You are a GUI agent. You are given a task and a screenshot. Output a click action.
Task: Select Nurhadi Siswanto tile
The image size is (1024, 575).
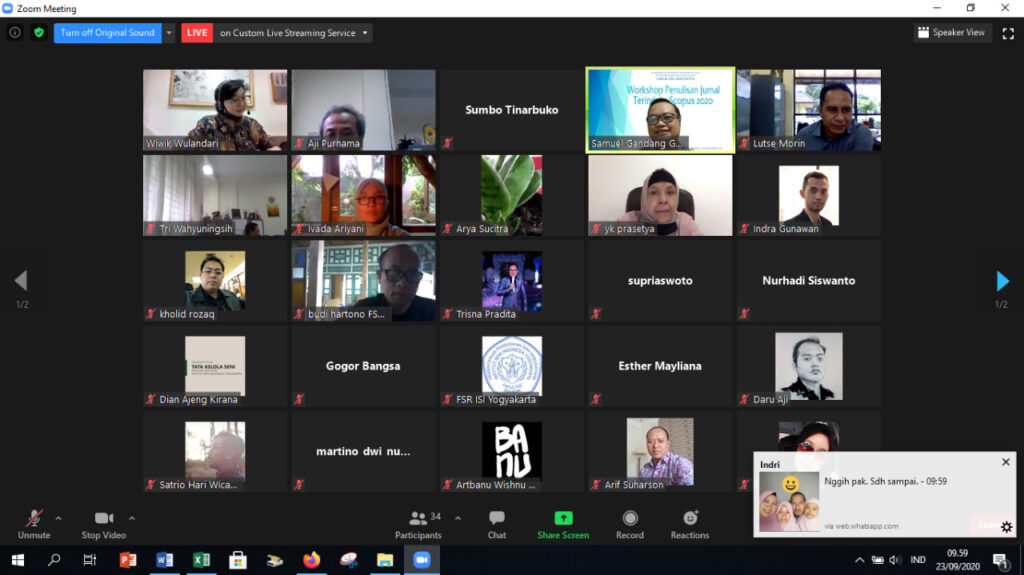click(x=808, y=280)
